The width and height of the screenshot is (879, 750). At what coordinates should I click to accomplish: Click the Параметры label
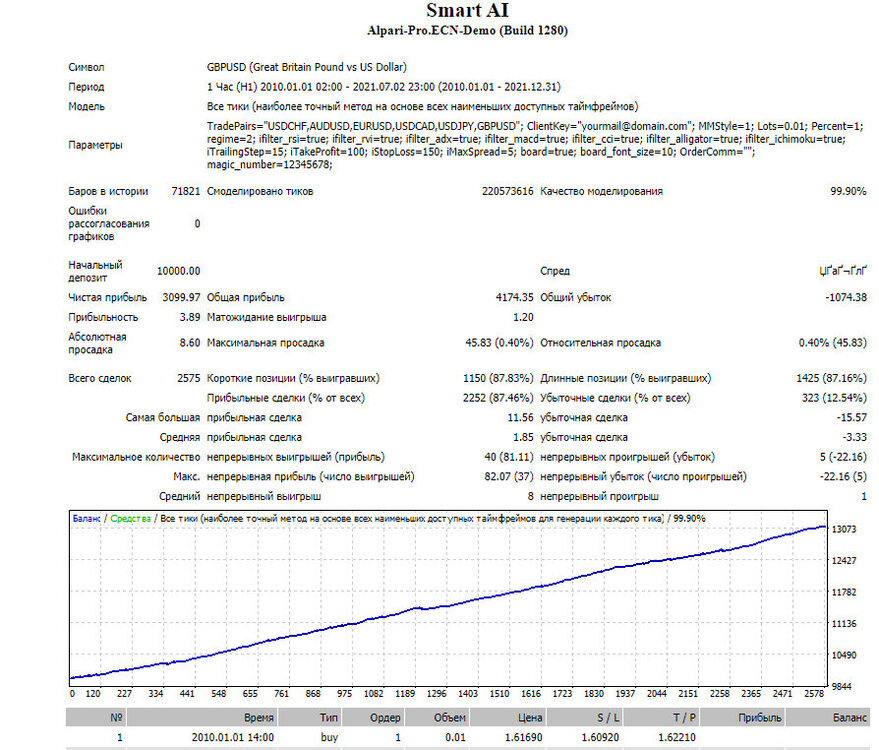[x=95, y=145]
